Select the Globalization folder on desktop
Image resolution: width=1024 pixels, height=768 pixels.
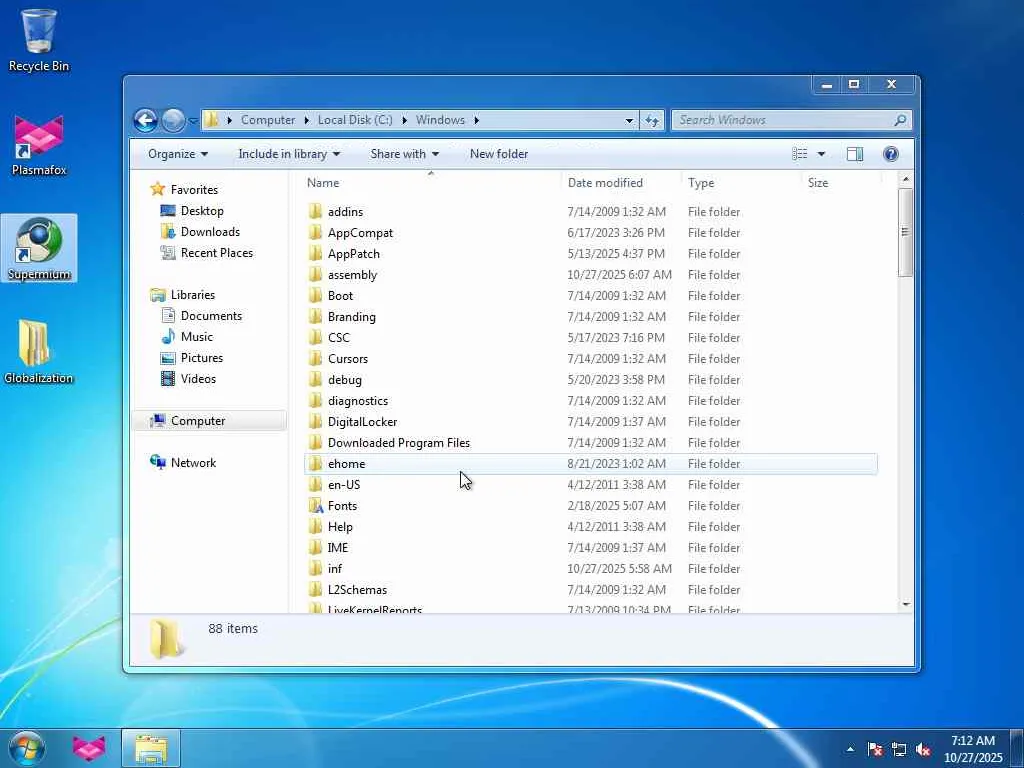39,353
